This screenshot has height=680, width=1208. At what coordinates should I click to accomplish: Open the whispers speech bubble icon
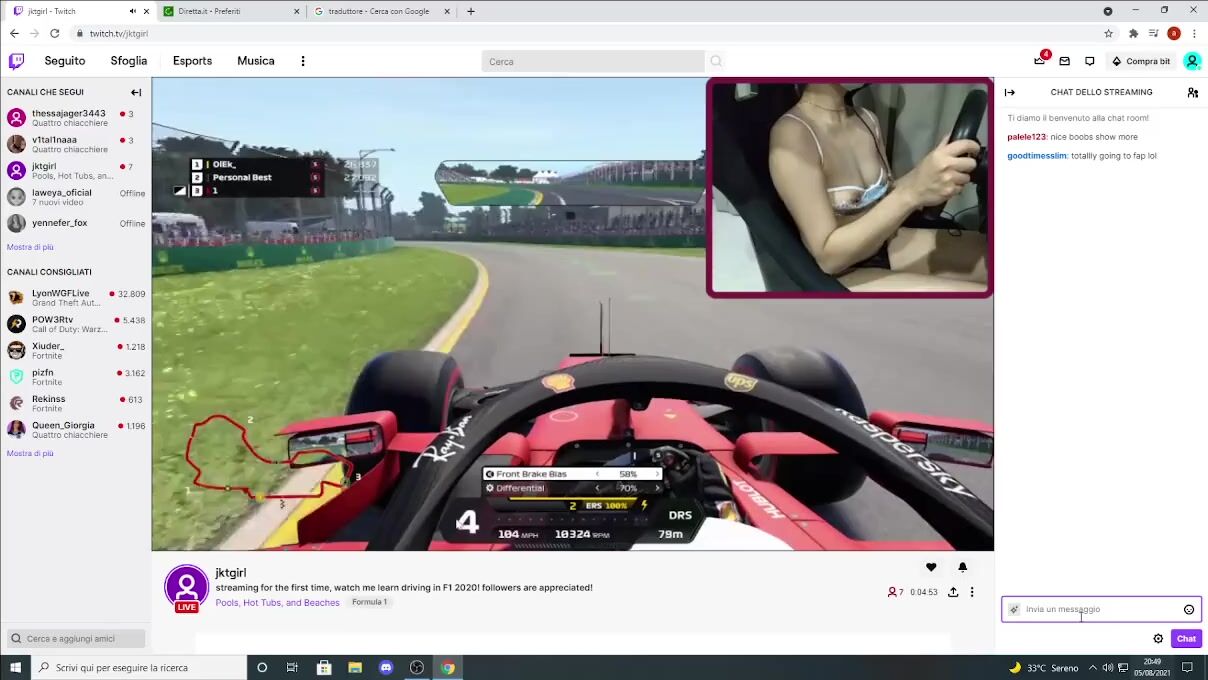pos(1089,61)
